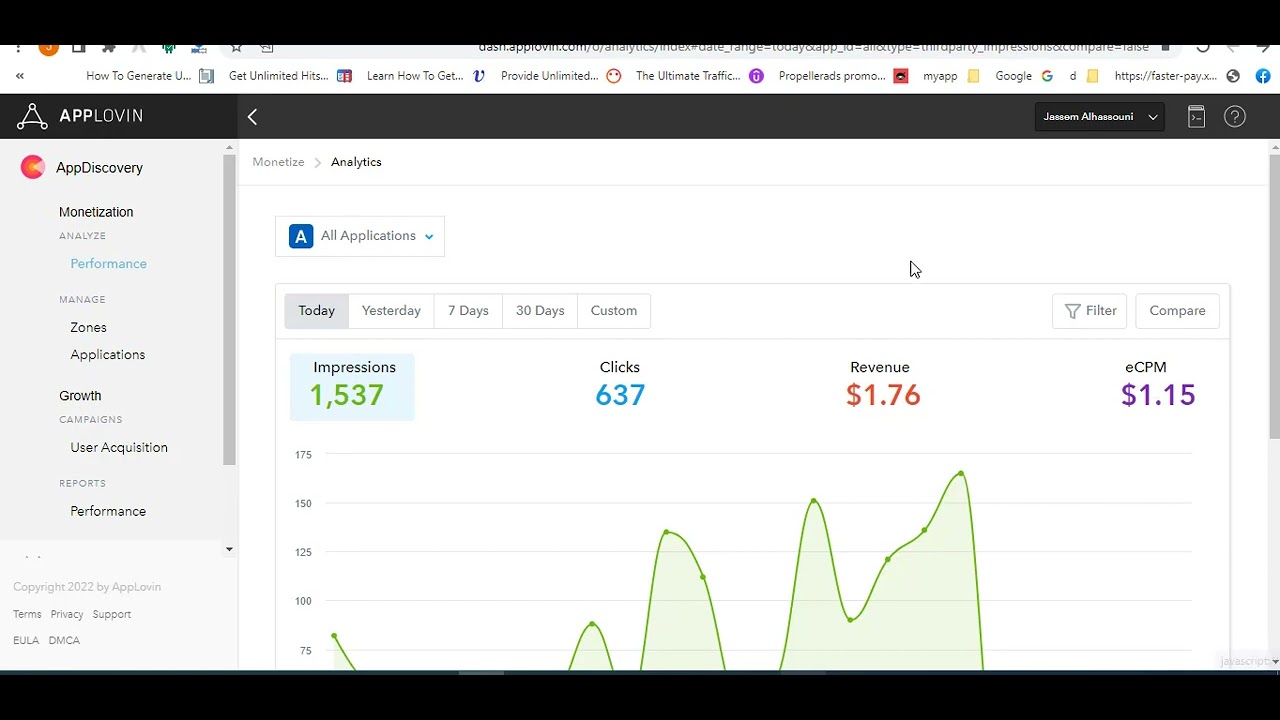Click the sidebar vertical scrollbar
The height and width of the screenshot is (720, 1280).
point(229,310)
